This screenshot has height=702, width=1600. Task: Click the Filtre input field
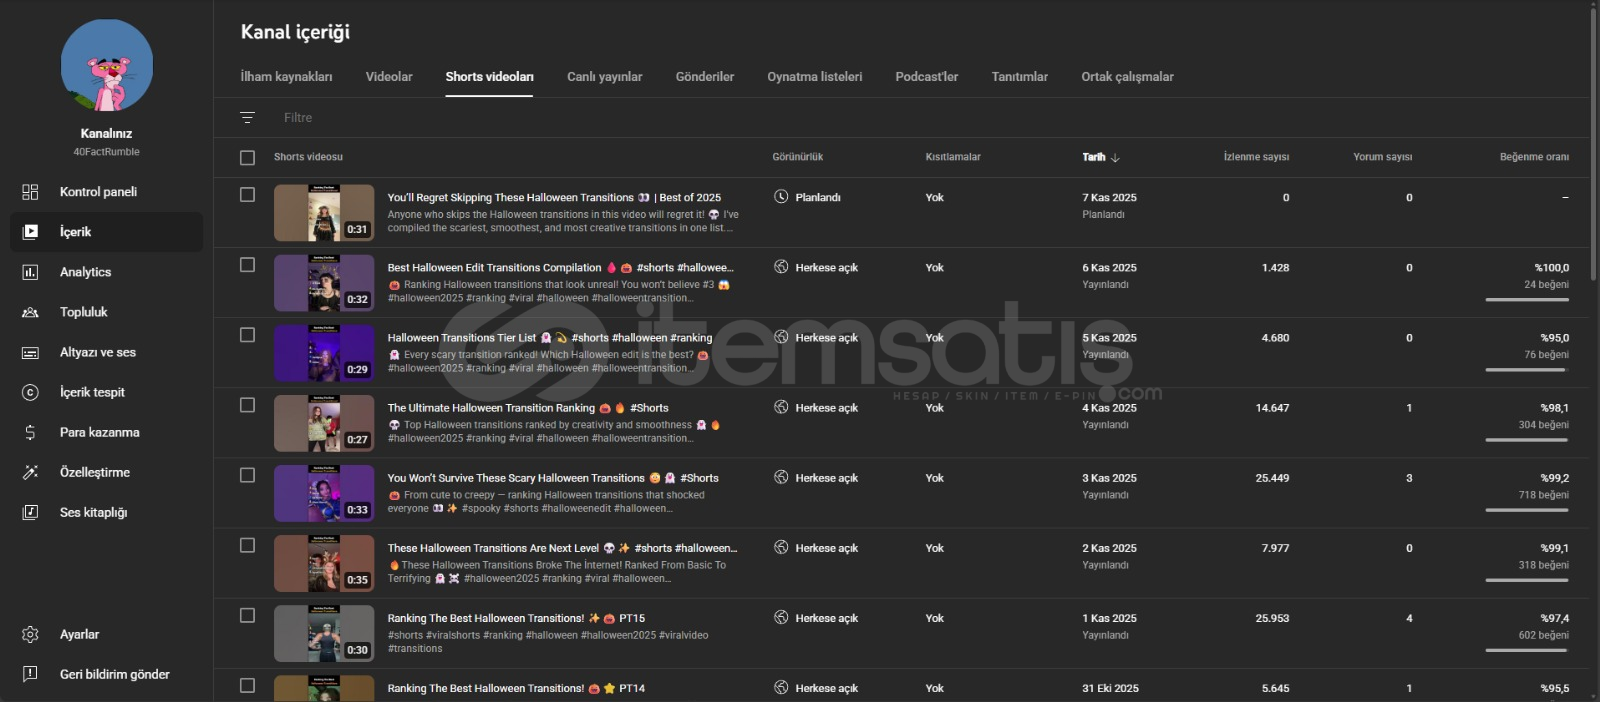(500, 118)
